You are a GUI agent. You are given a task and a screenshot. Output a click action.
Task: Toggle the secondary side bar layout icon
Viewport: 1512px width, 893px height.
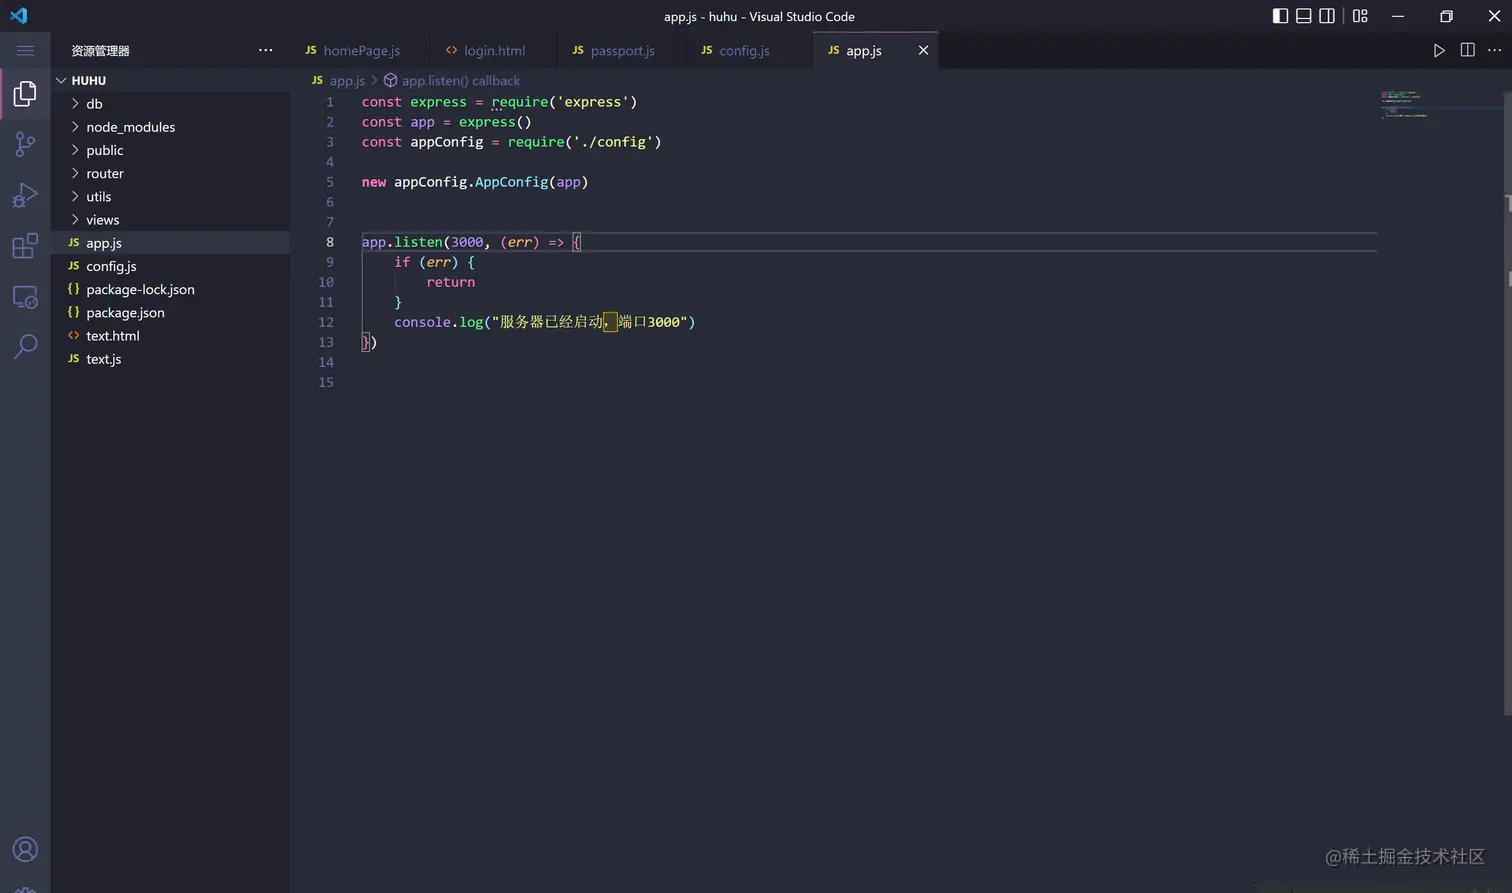pyautogui.click(x=1327, y=16)
